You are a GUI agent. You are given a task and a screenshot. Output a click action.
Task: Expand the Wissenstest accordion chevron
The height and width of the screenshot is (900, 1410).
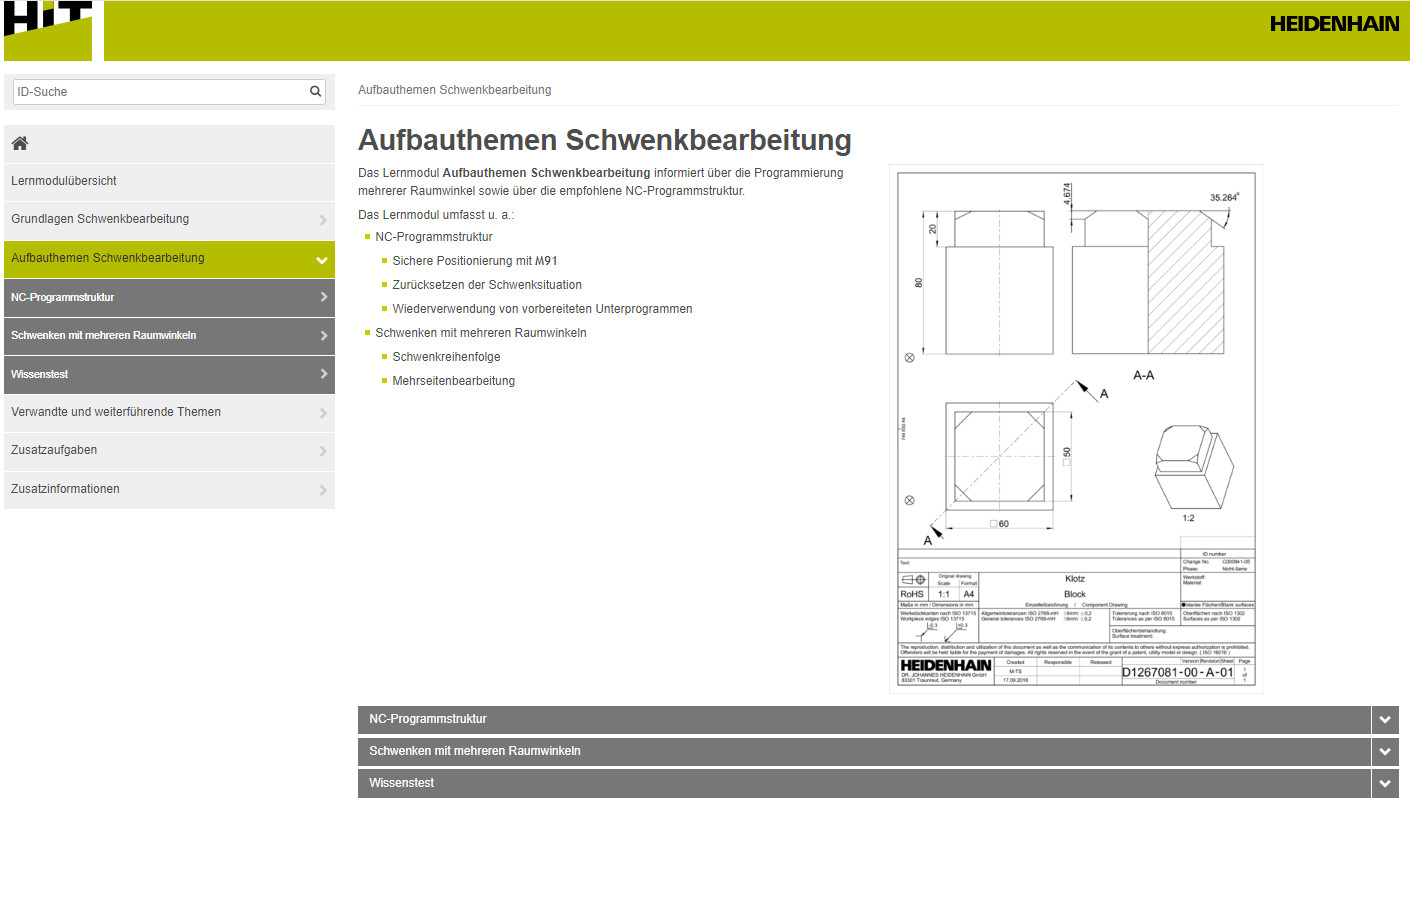[1384, 783]
